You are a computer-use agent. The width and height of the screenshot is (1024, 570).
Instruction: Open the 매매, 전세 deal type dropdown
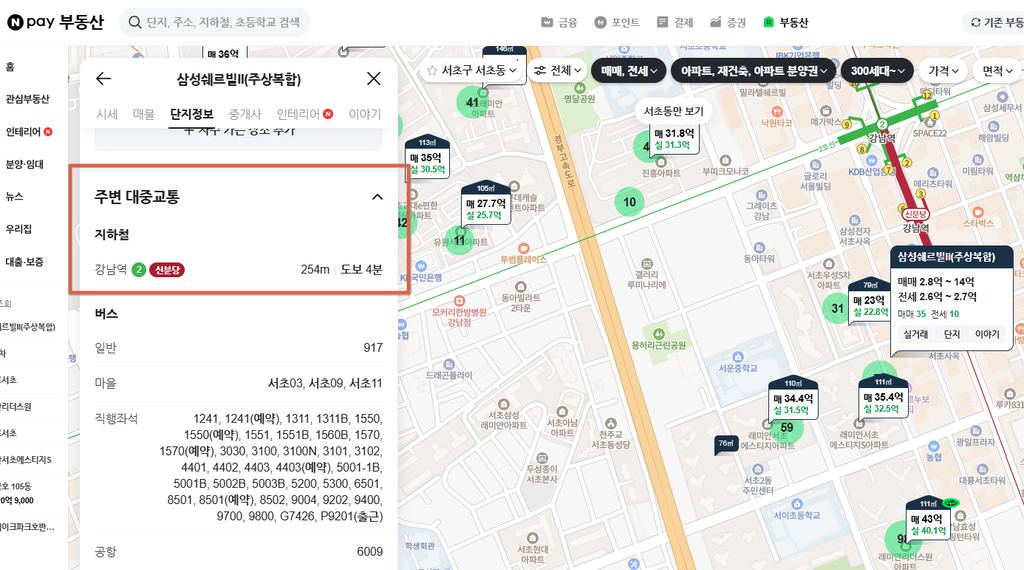[629, 71]
